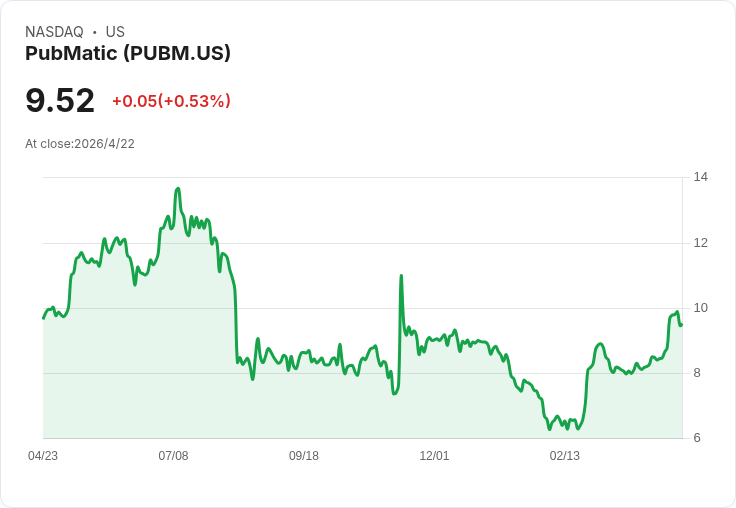This screenshot has width=736, height=508.
Task: Click the 12 label on the price axis
Action: point(701,243)
